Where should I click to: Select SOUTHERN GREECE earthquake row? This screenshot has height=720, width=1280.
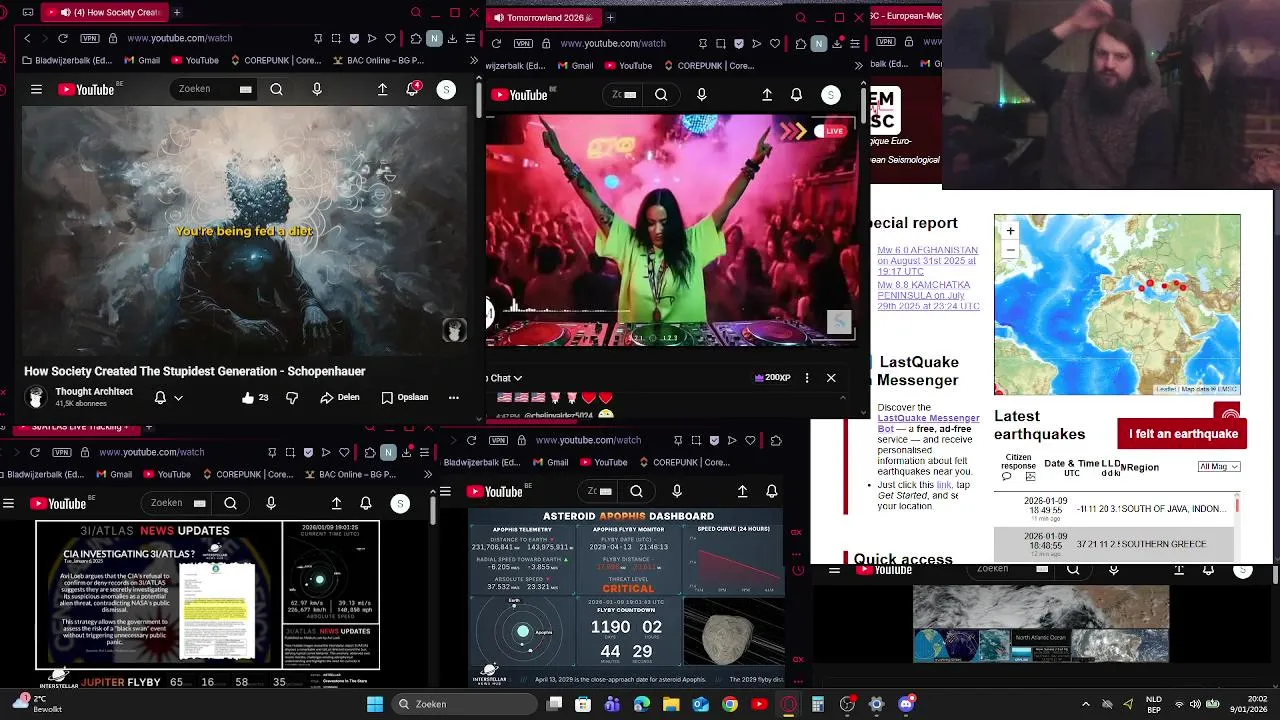point(1115,544)
